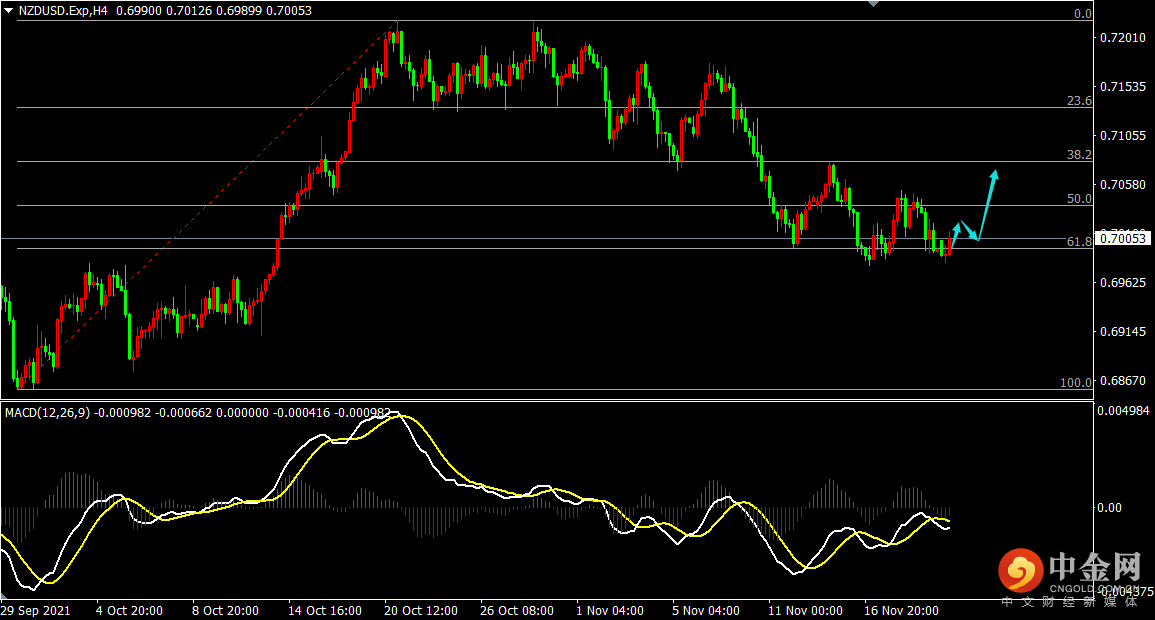The height and width of the screenshot is (620, 1155).
Task: Click the MACD(12,26,9) indicator label
Action: click(47, 412)
